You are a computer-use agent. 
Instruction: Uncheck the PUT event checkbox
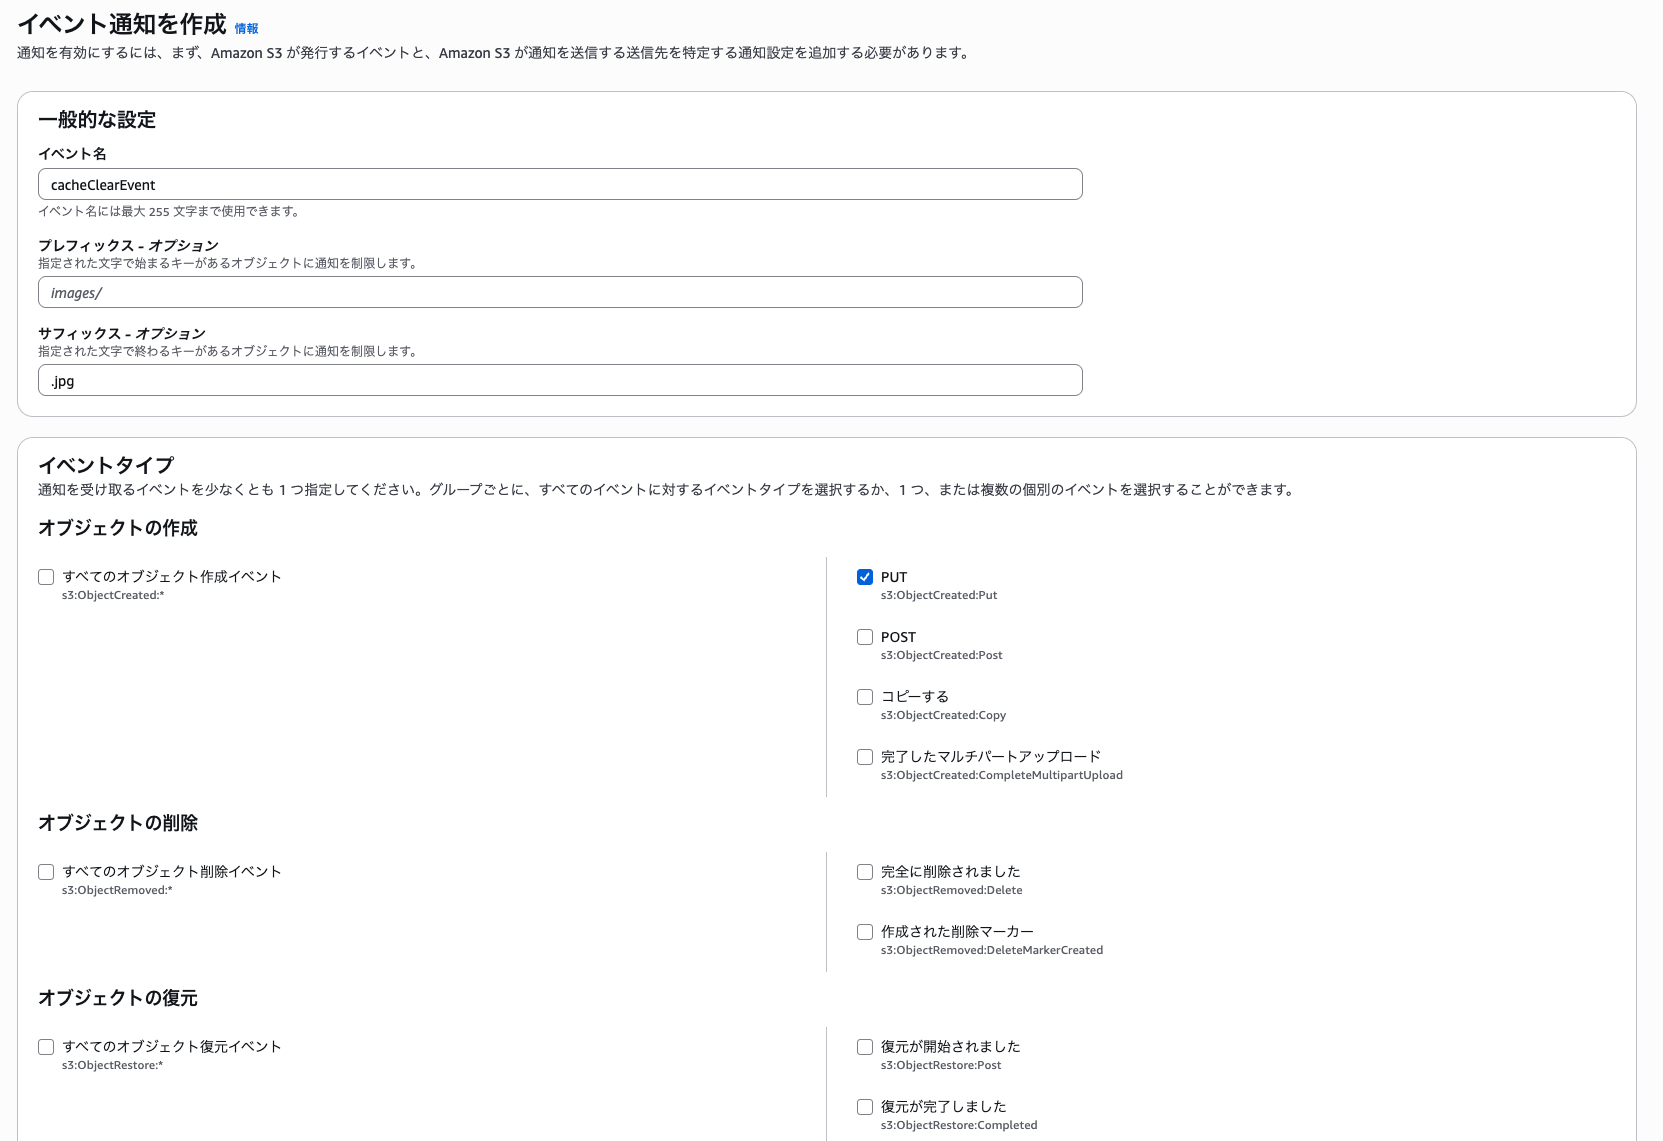point(865,577)
